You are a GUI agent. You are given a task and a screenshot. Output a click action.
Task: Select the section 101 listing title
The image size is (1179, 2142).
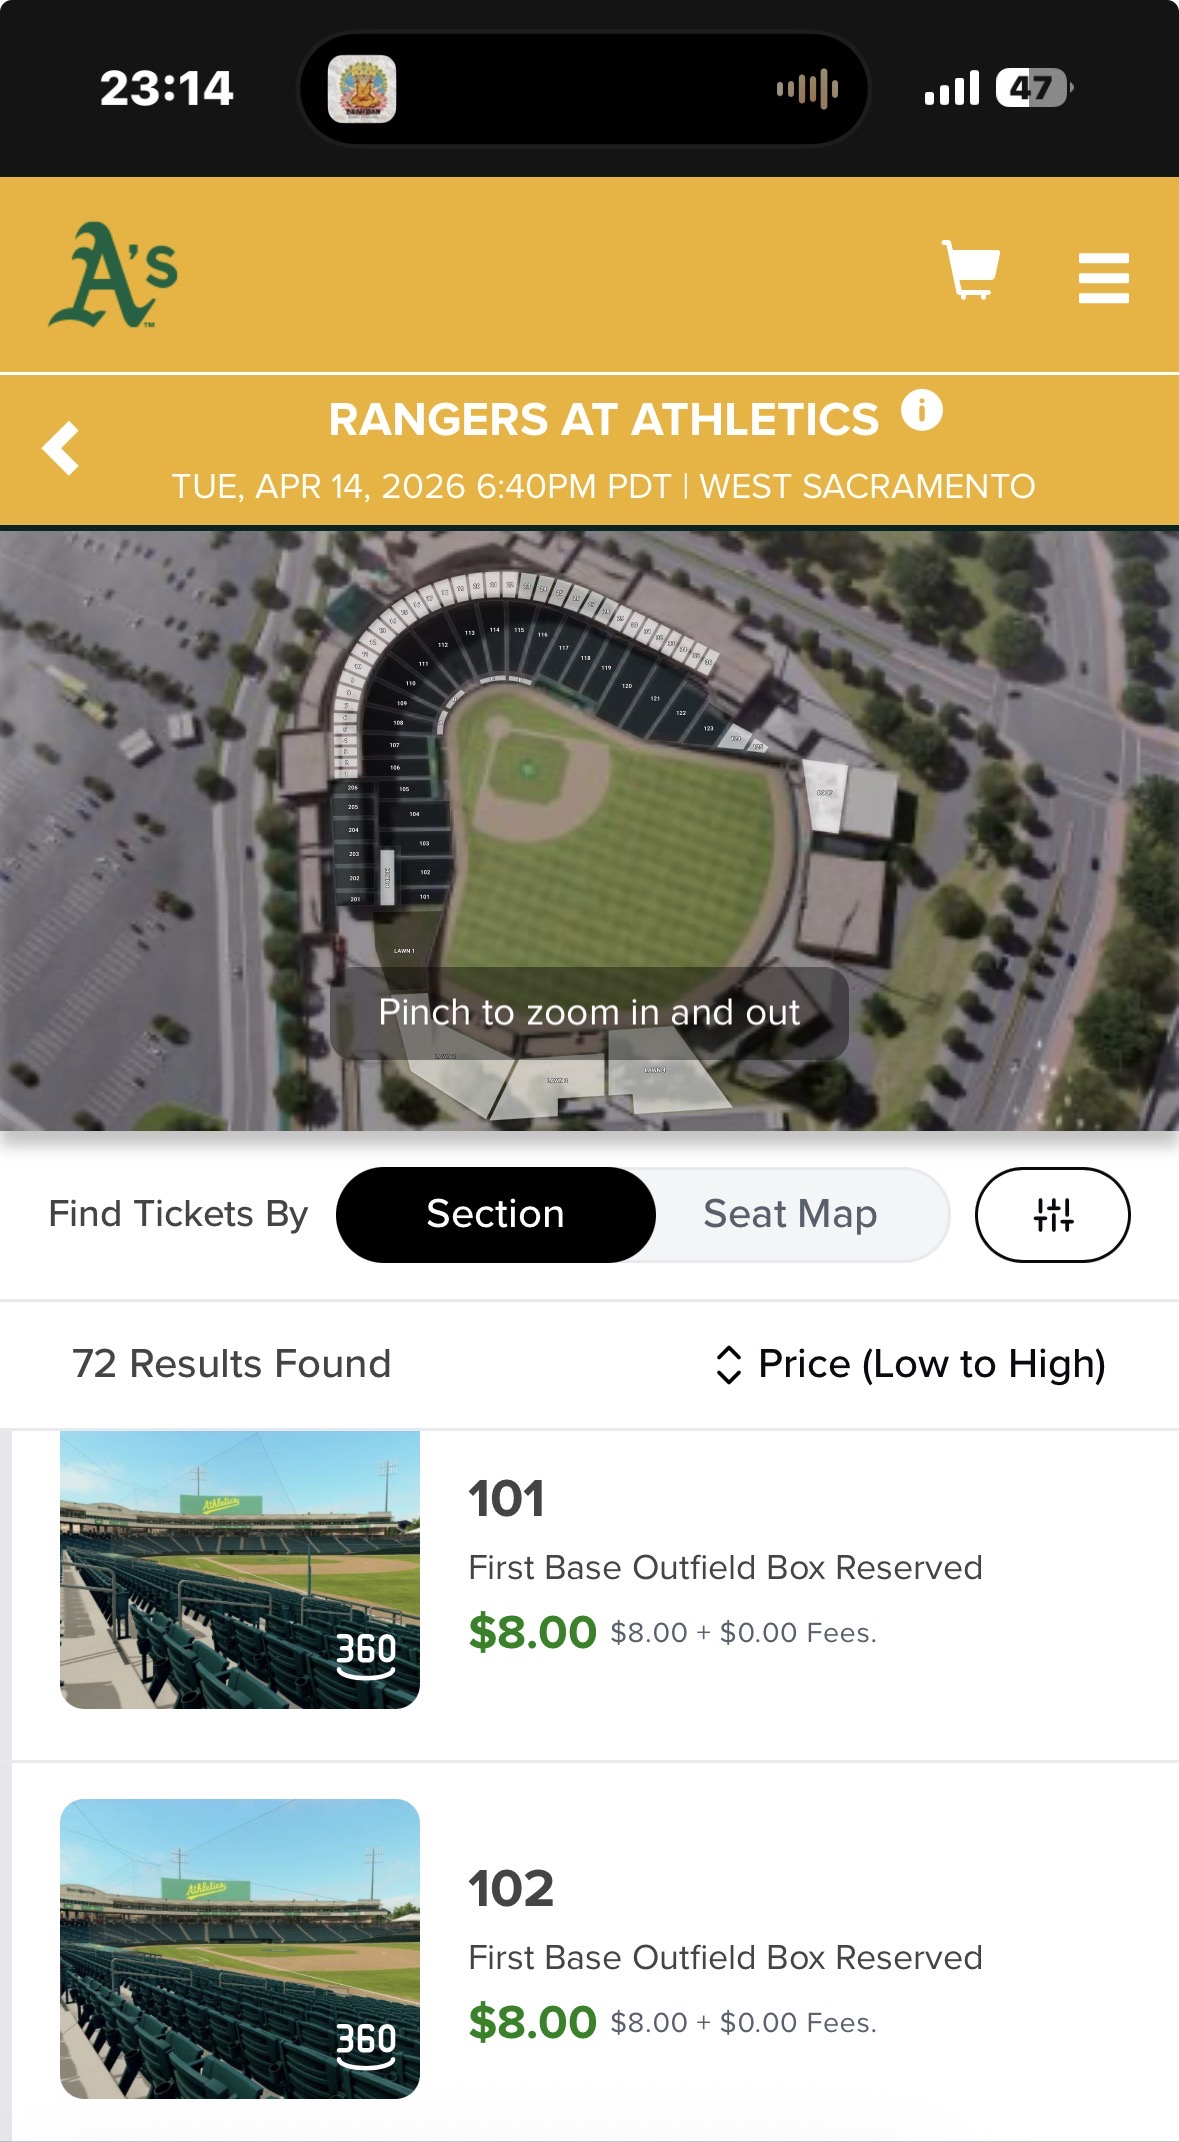pos(507,1499)
